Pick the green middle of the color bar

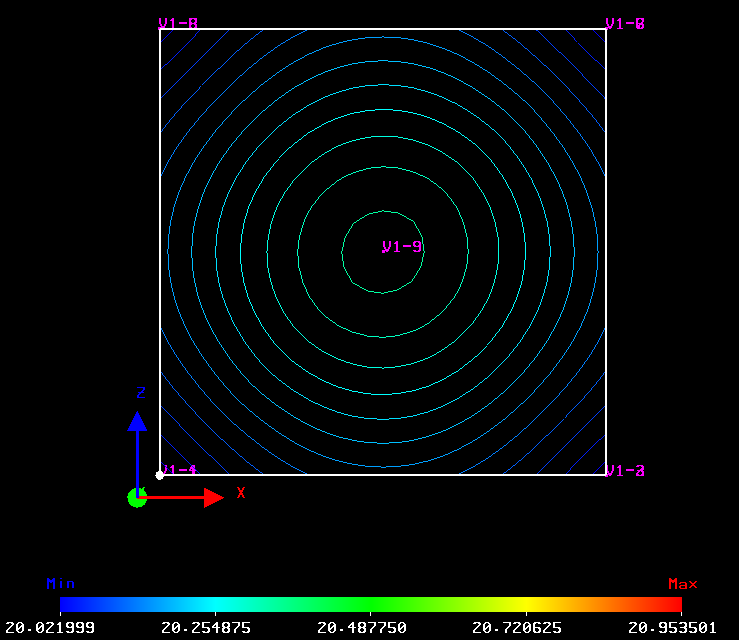click(371, 604)
